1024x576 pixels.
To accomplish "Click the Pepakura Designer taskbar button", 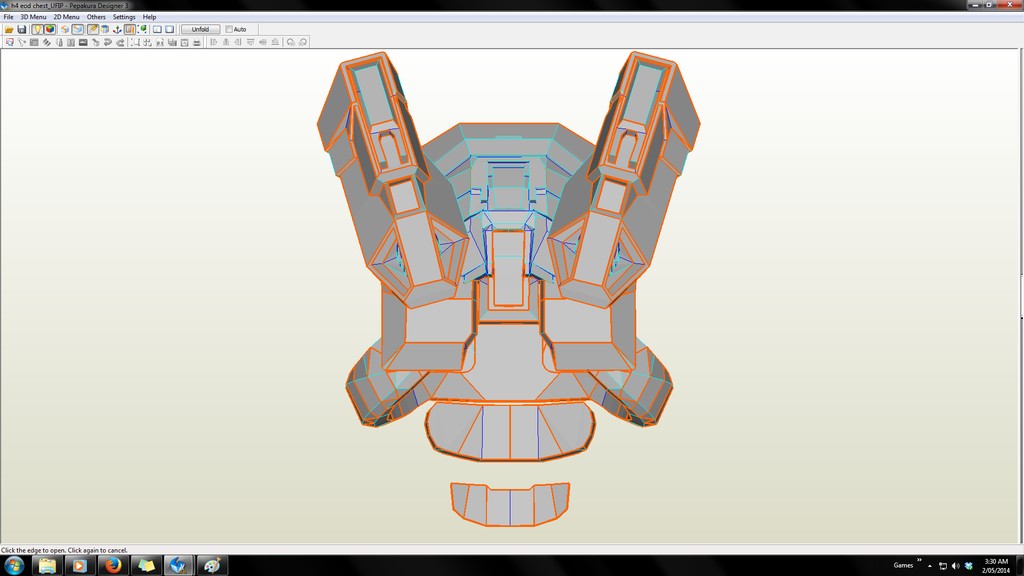I will click(x=179, y=566).
